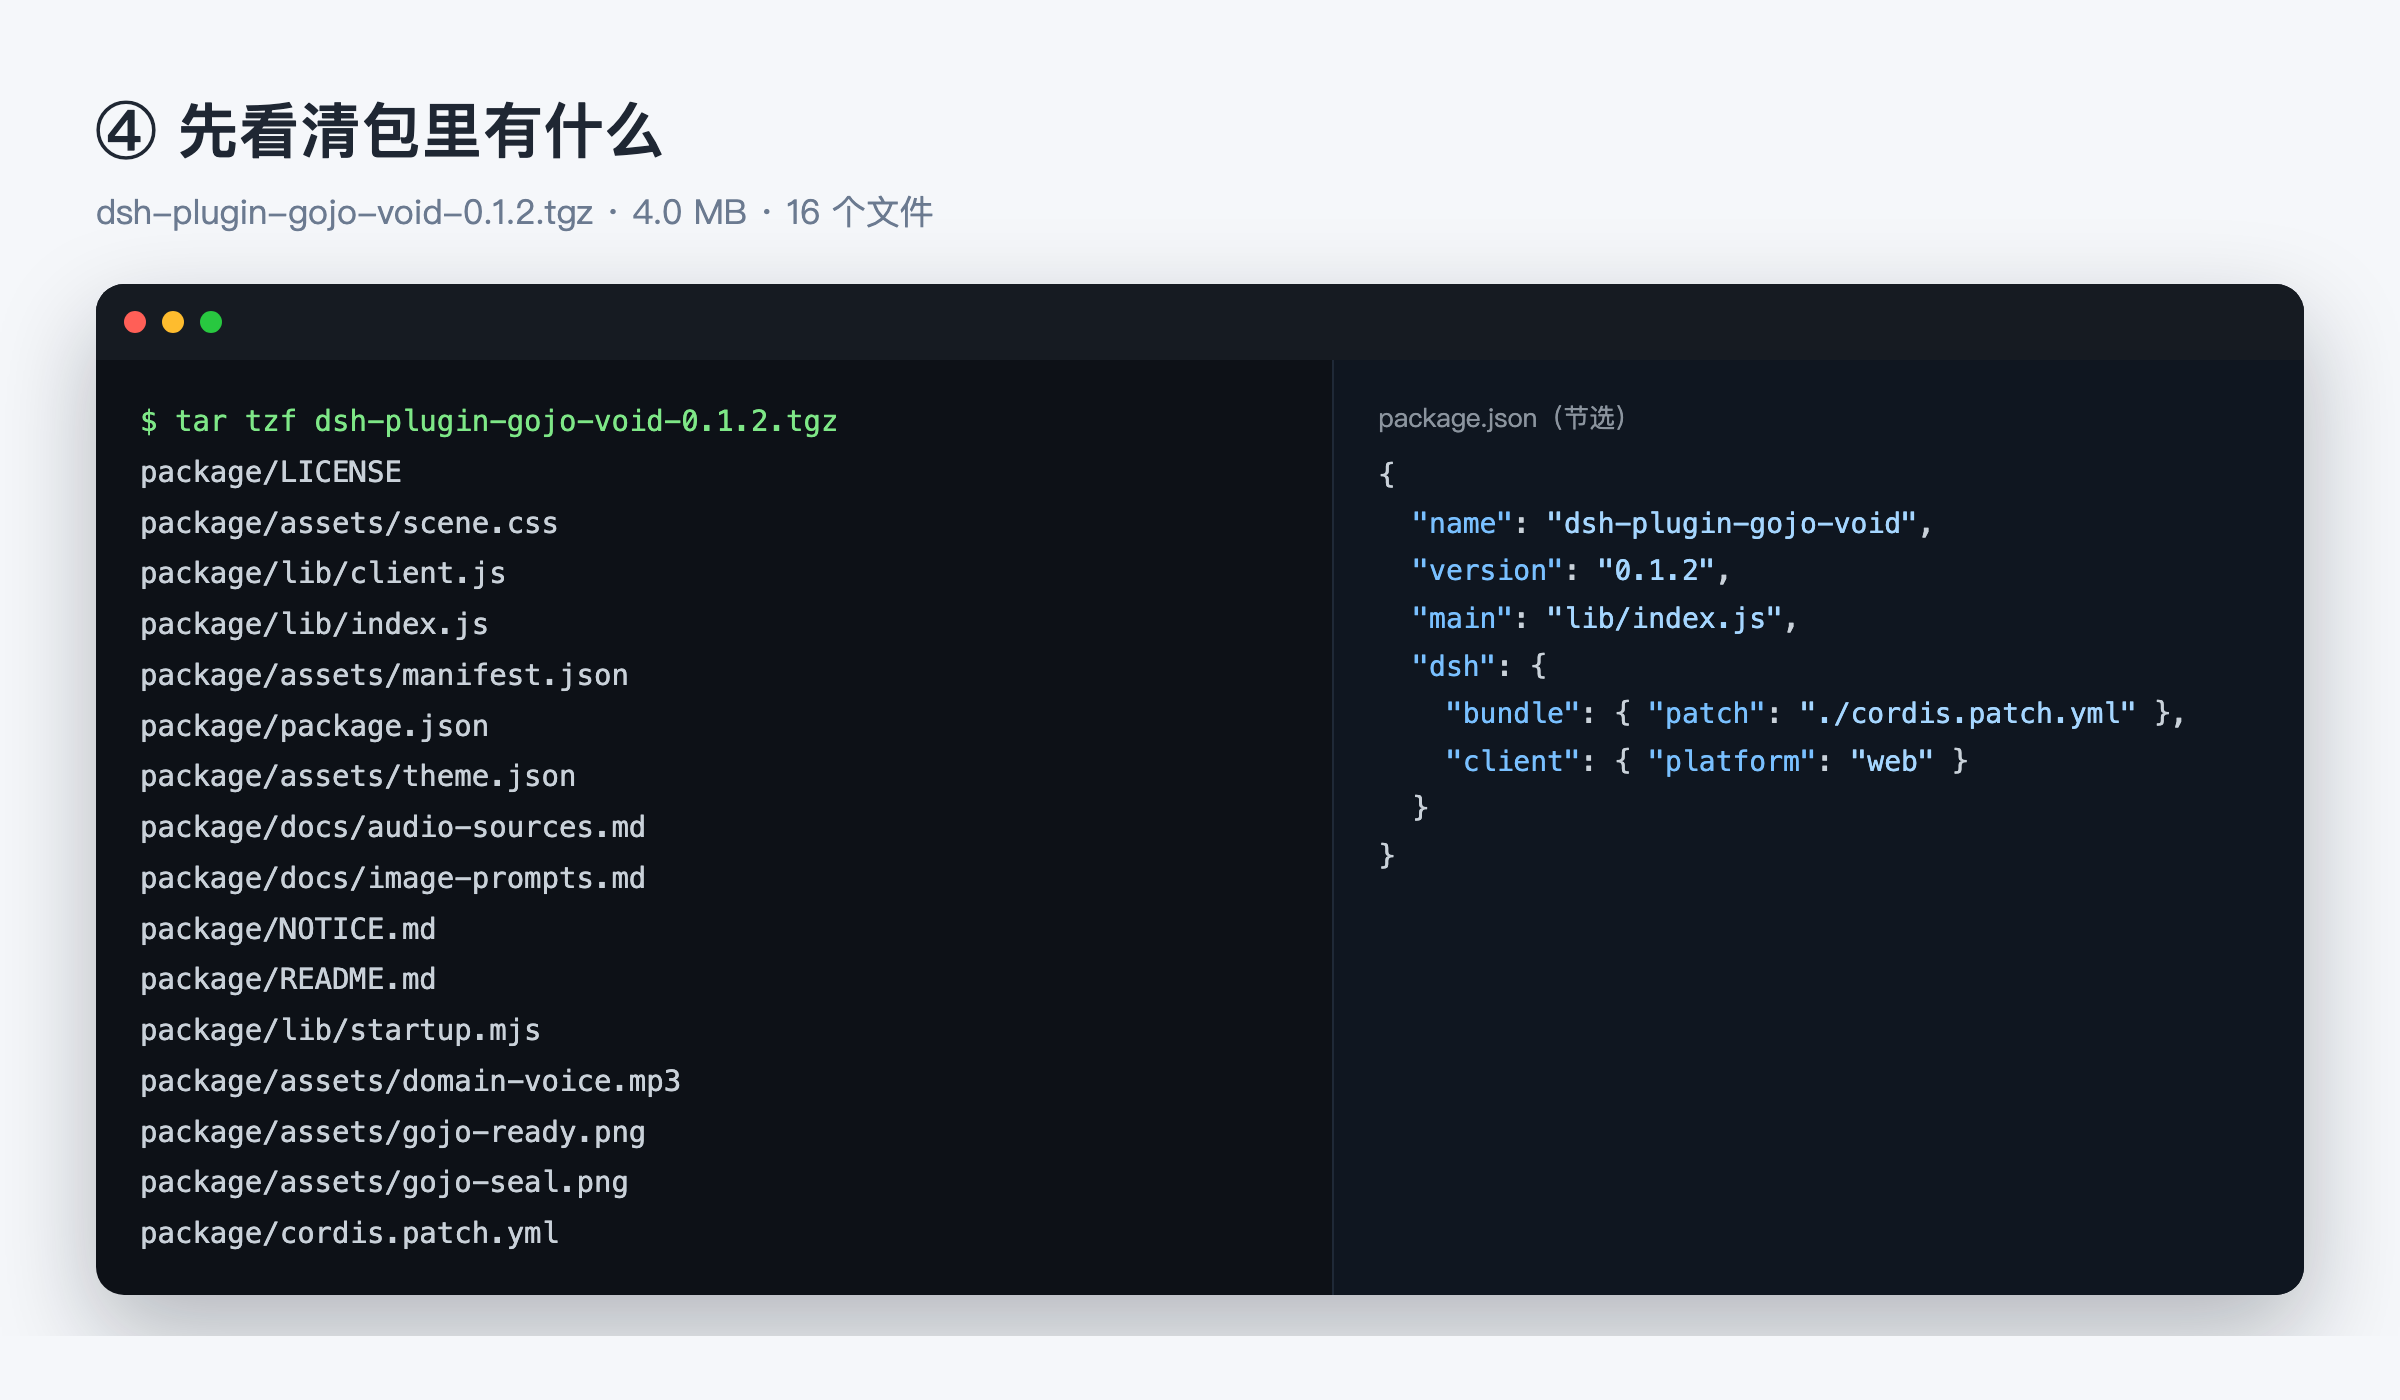Click the package/assets/manifest.json entry
Image resolution: width=2400 pixels, height=1400 pixels.
384,675
